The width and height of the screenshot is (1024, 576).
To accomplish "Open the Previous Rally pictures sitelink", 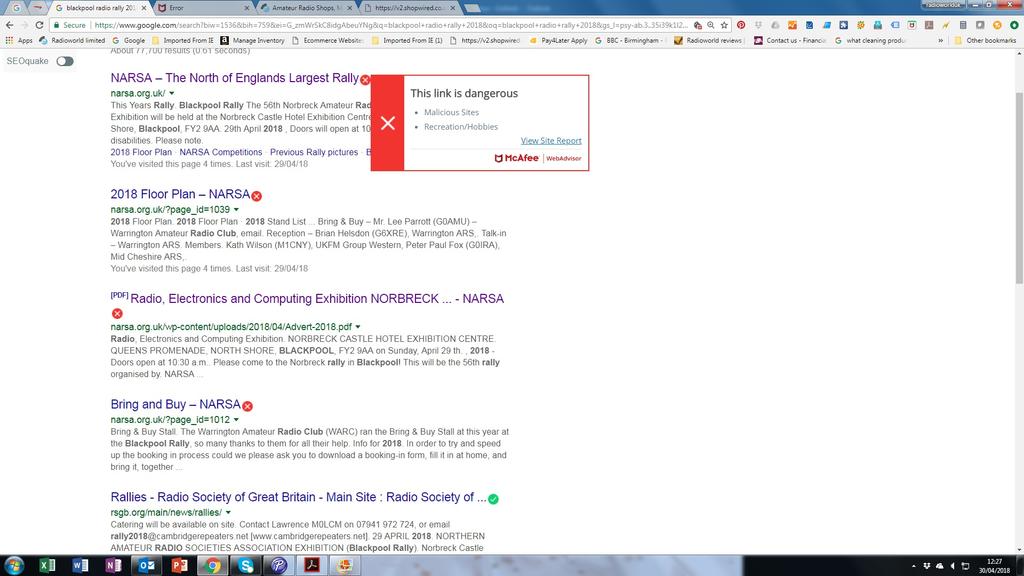I will tap(314, 152).
